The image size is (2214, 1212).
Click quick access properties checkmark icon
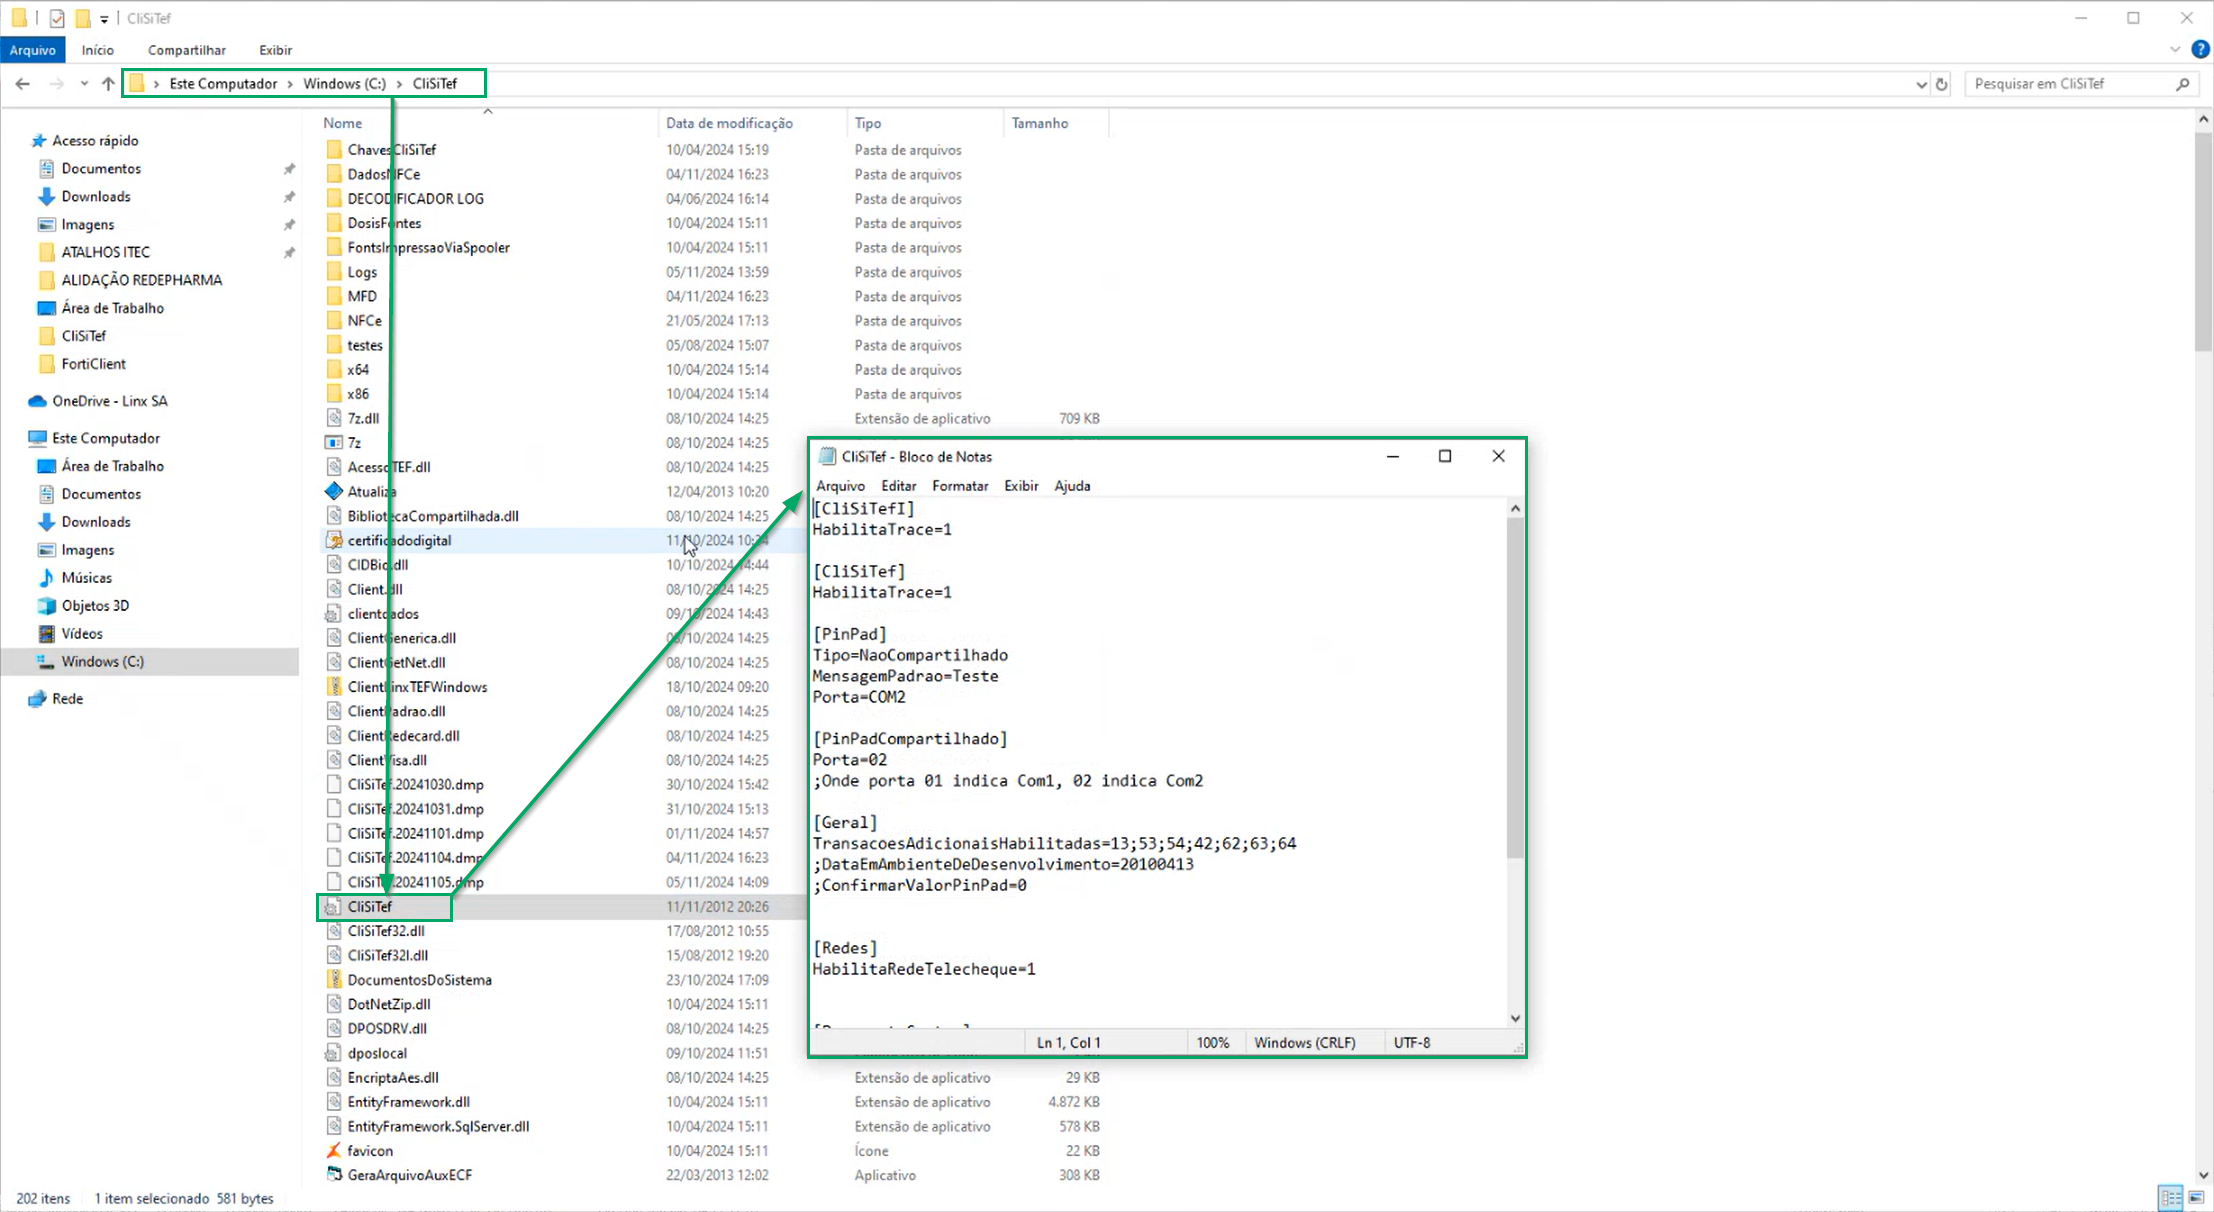57,18
